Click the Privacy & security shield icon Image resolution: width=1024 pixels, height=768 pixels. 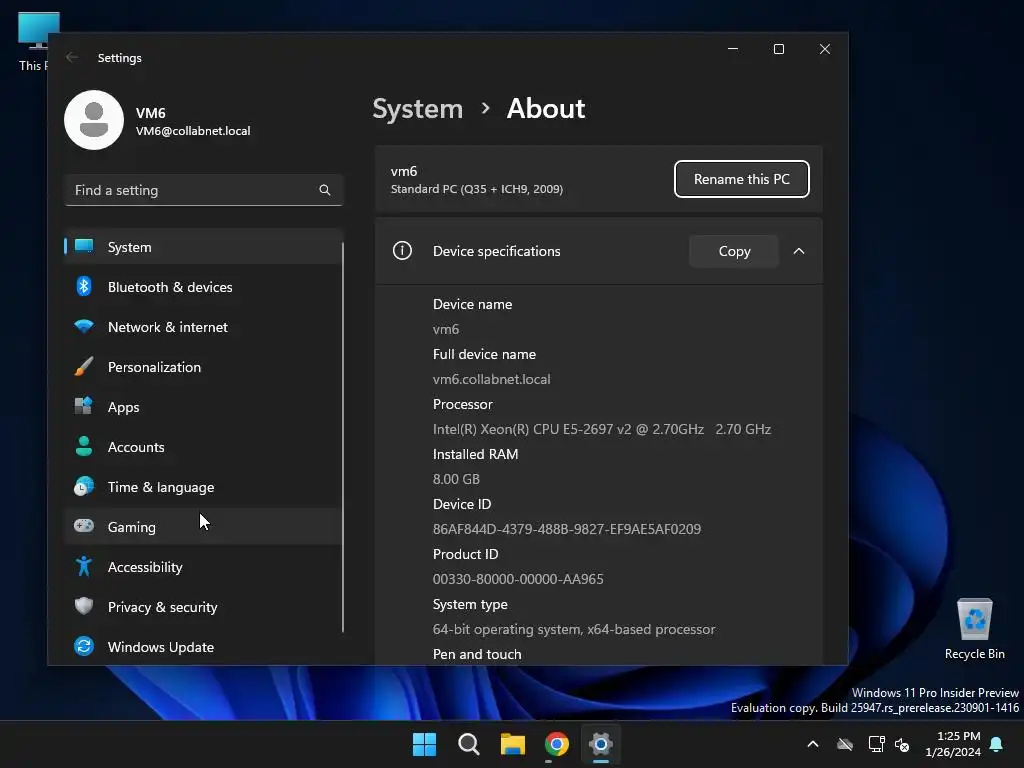coord(84,606)
